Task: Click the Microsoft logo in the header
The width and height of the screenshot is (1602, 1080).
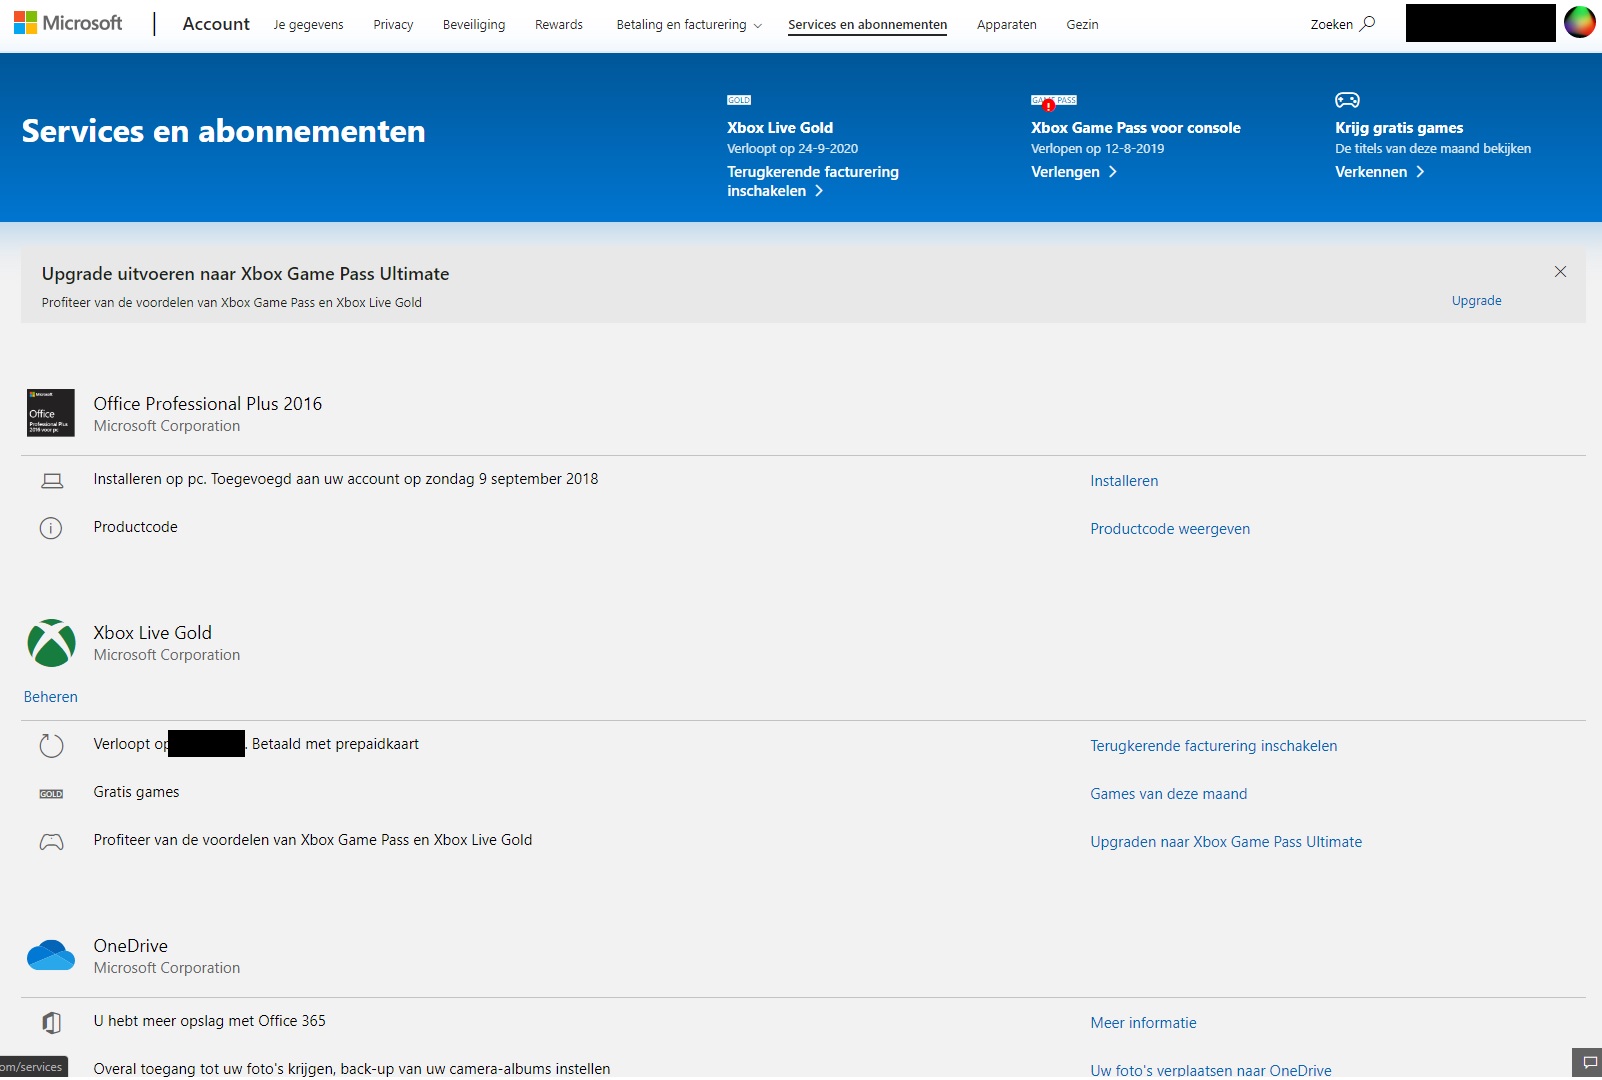Action: pyautogui.click(x=68, y=23)
